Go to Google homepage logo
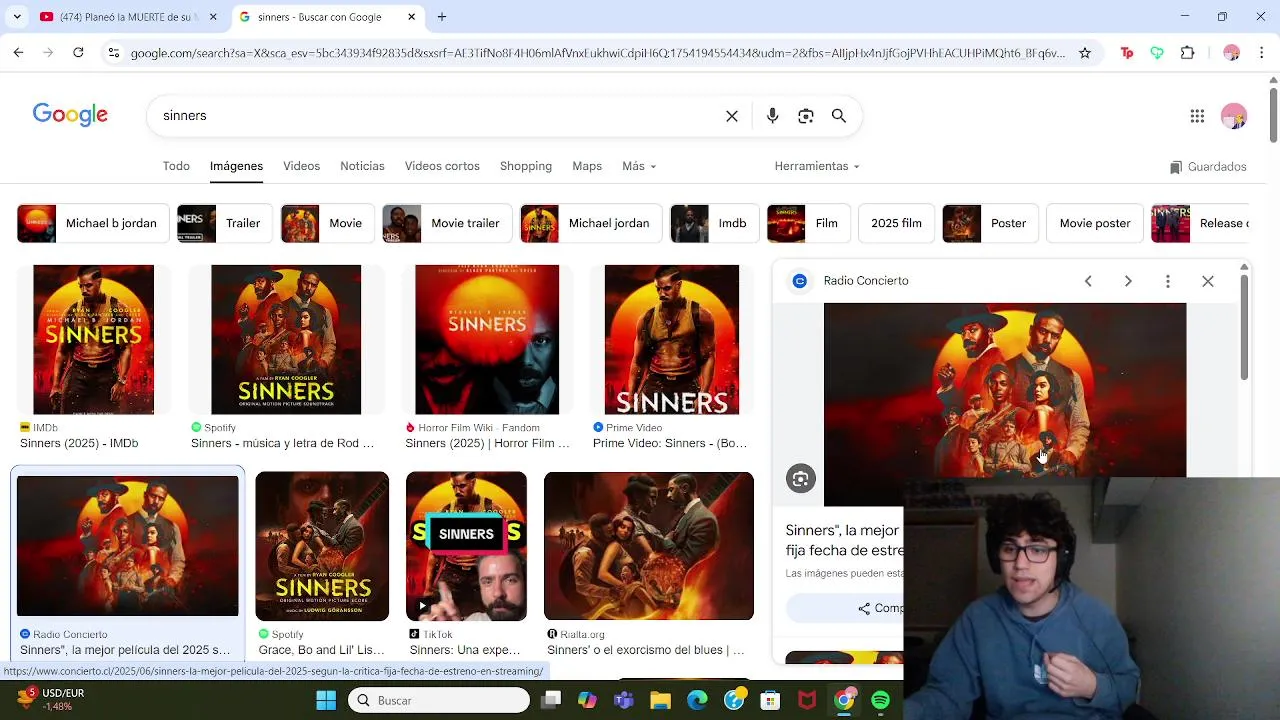This screenshot has width=1280, height=720. (x=70, y=115)
